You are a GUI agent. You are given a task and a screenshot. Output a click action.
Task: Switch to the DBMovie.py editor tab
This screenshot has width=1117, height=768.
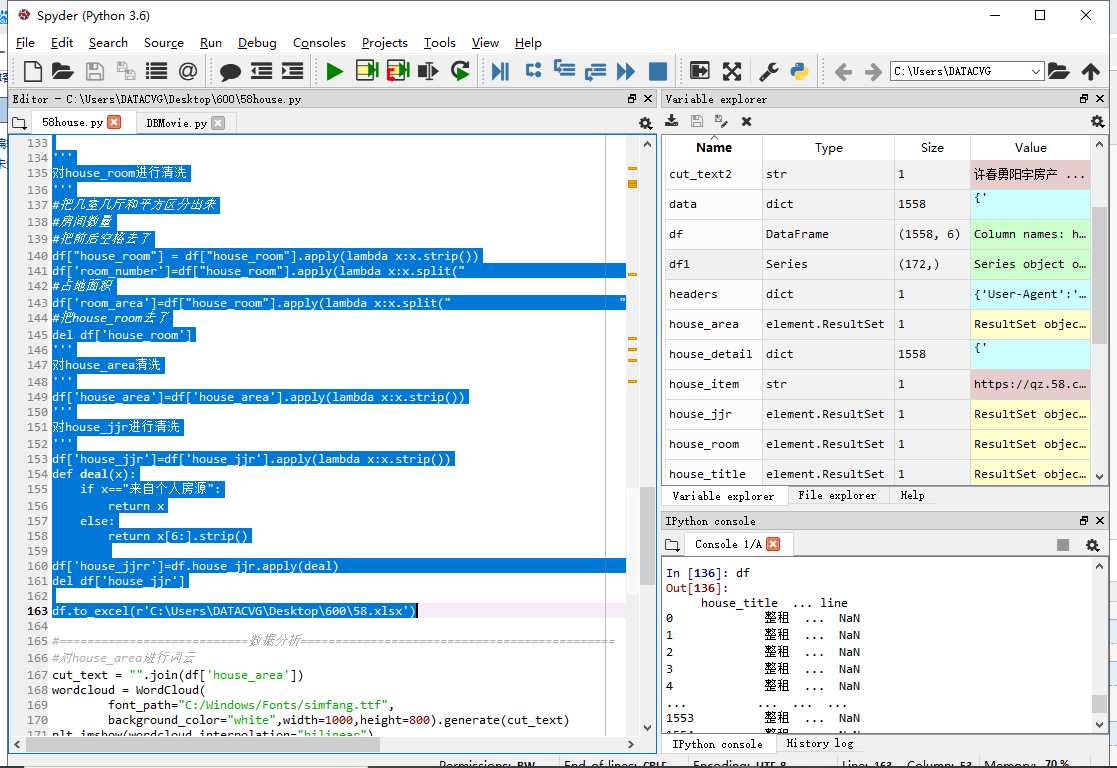[x=176, y=123]
